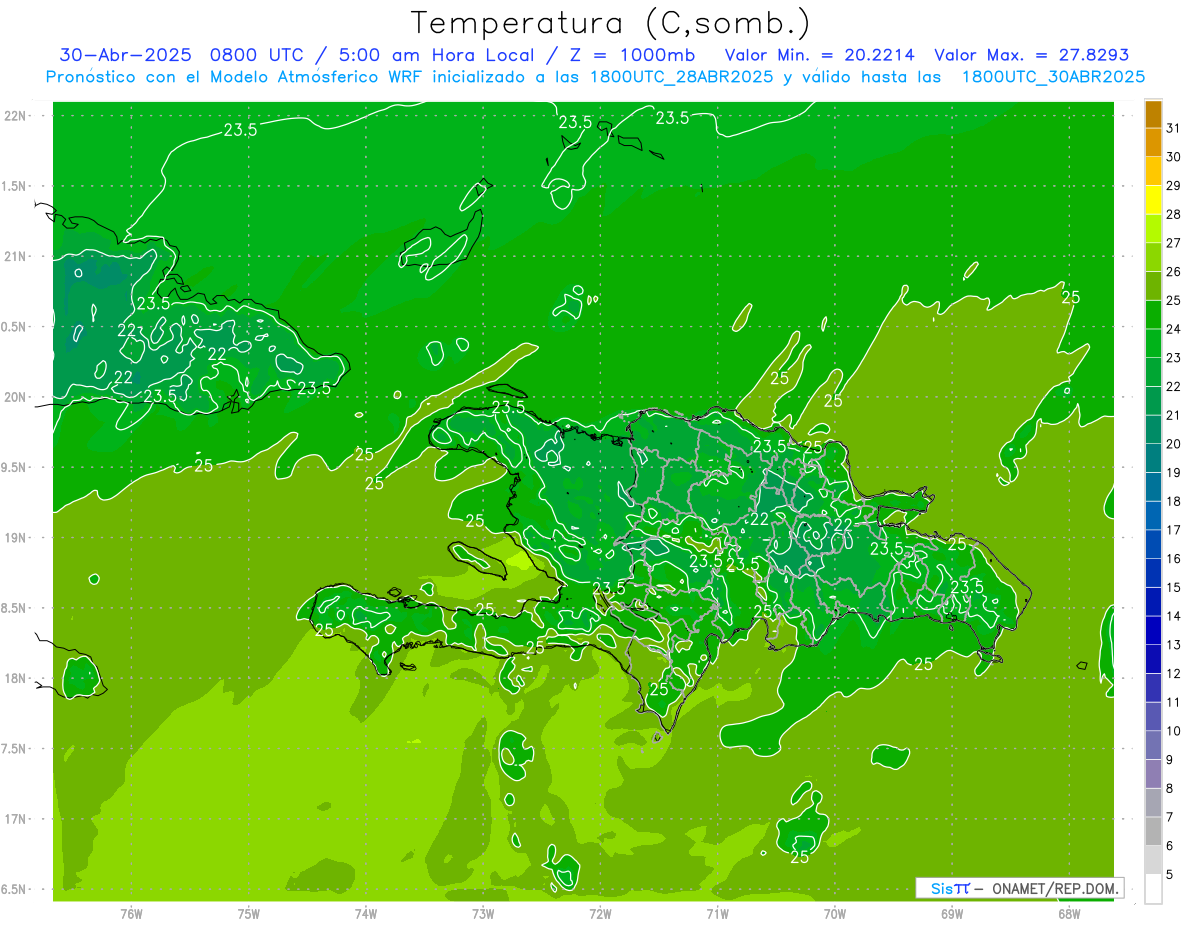Click the color legend value "29"
Viewport: 1200px width, 927px height.
(1174, 186)
